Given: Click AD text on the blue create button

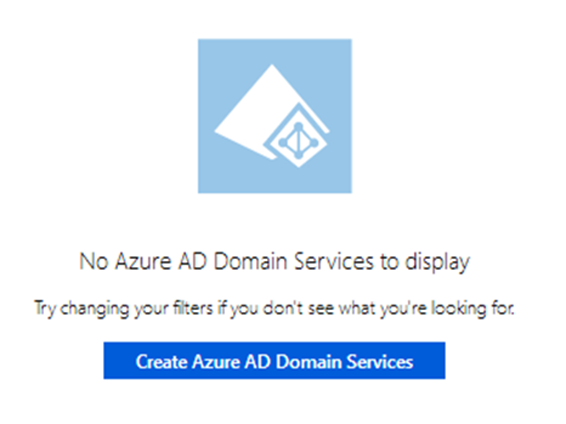Looking at the screenshot, I should point(258,362).
